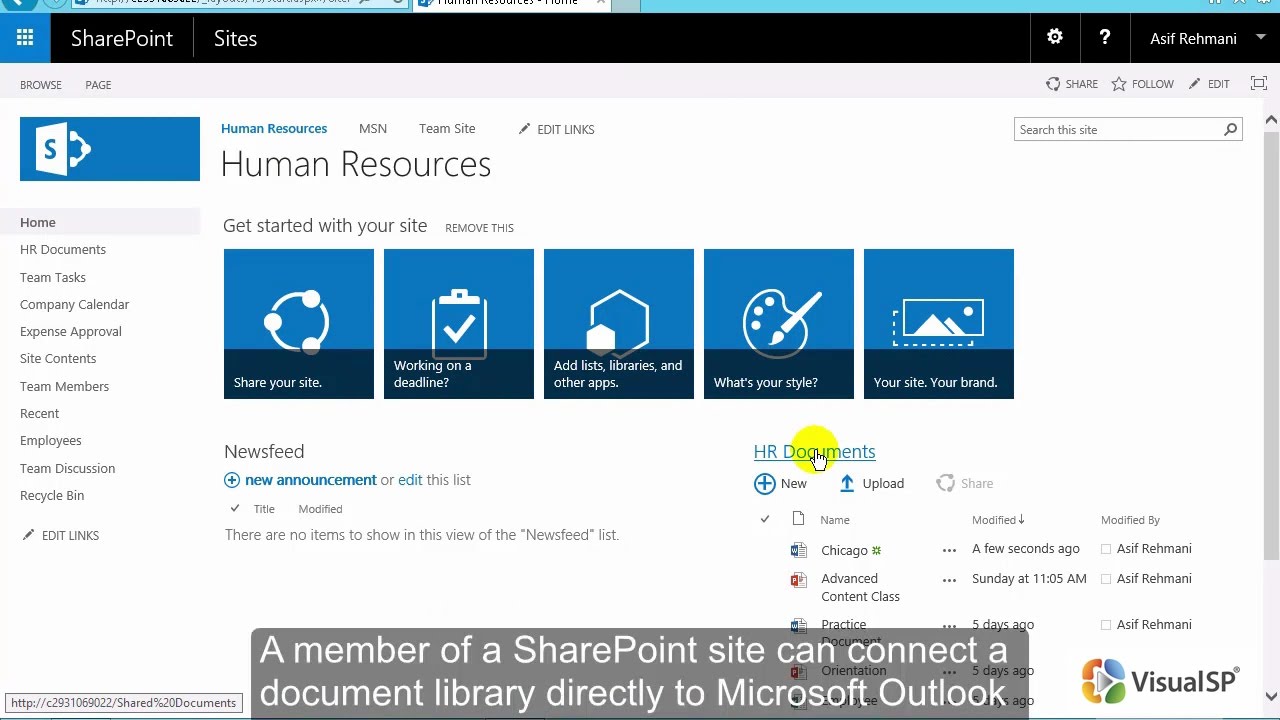
Task: Switch to the PAGE ribbon tab
Action: 98,85
